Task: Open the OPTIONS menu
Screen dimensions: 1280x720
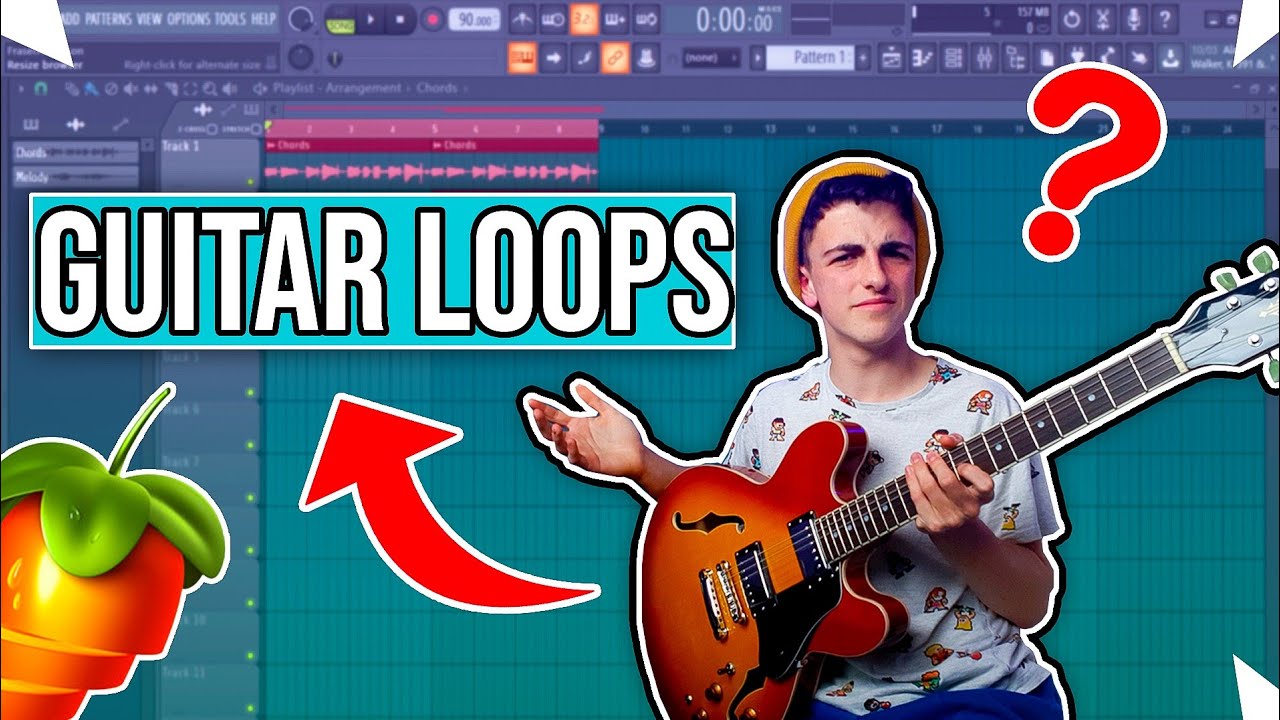Action: coord(187,18)
